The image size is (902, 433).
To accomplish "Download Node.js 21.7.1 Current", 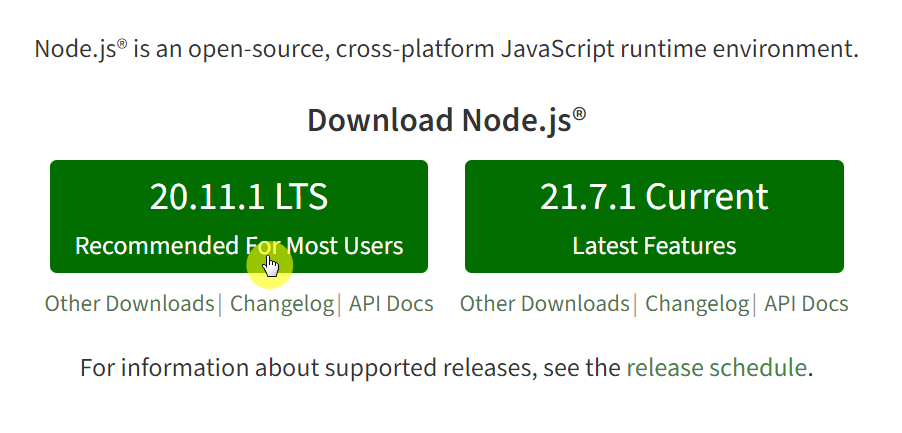I will tap(654, 216).
